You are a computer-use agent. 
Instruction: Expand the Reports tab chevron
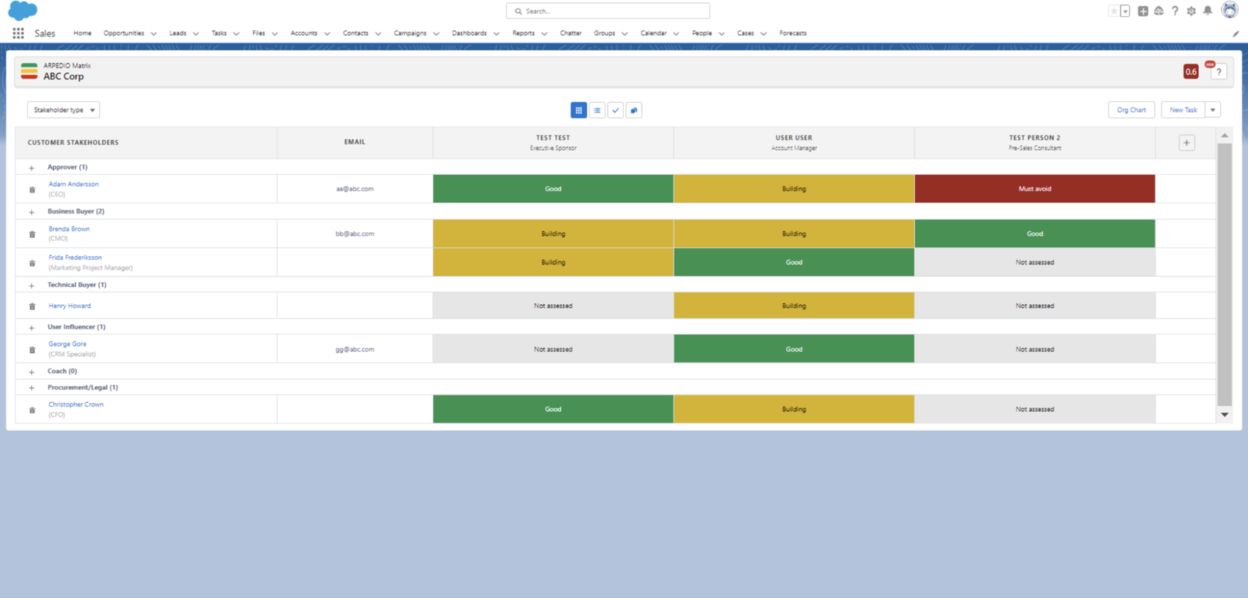(x=544, y=33)
